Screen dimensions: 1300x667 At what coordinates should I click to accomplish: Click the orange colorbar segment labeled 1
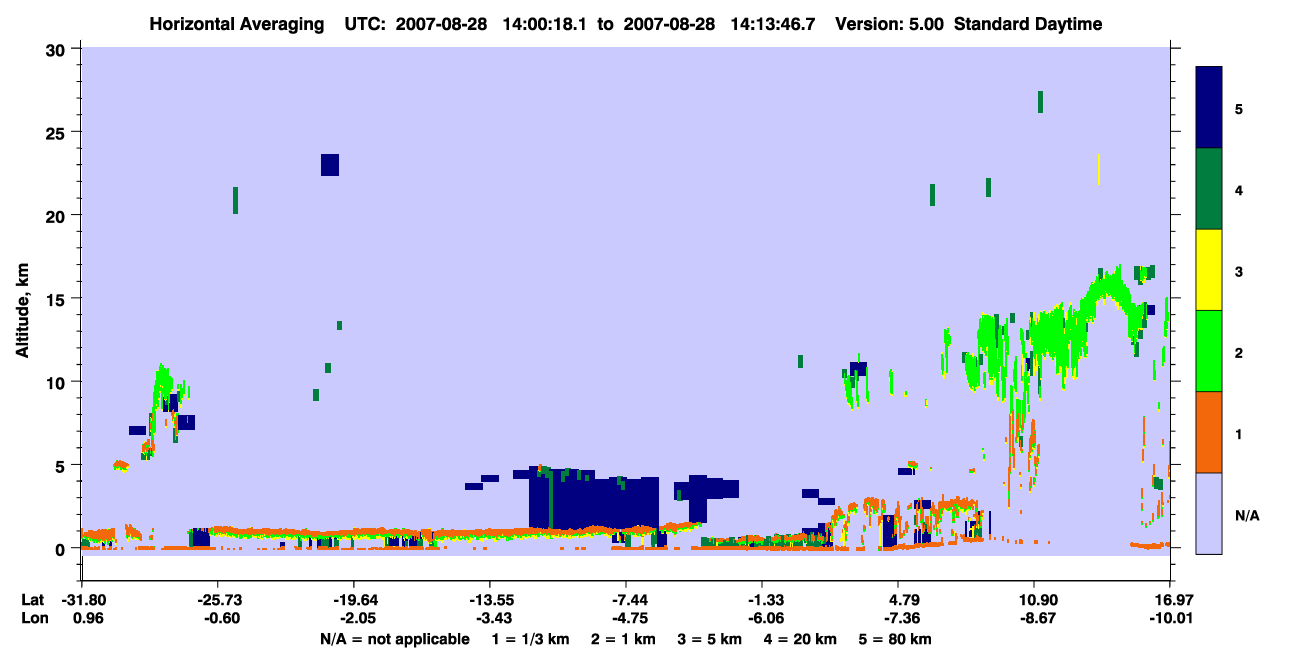[x=1209, y=432]
